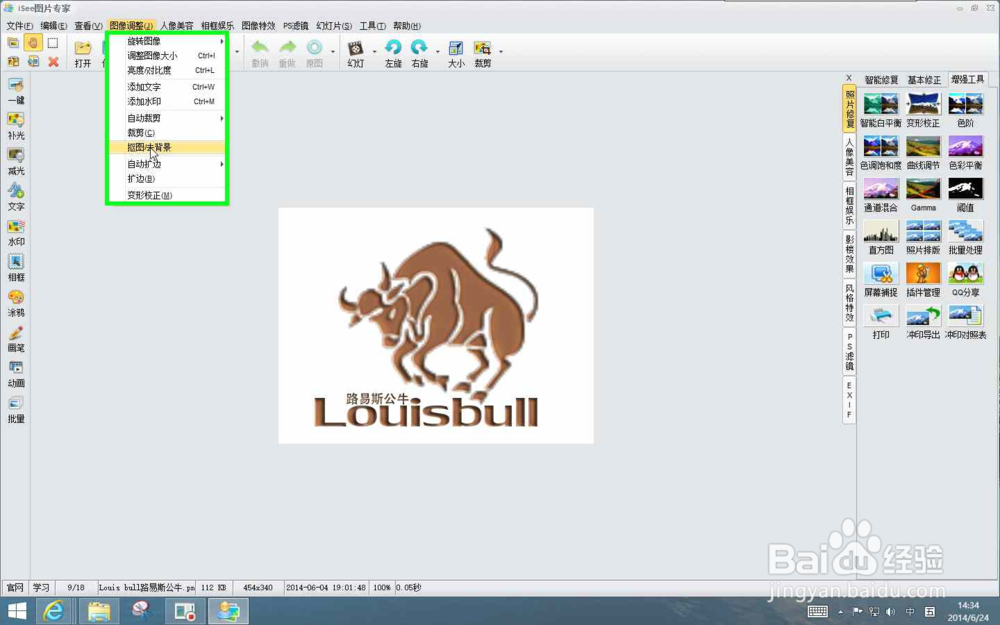Viewport: 1000px width, 625px height.
Task: Choose 调整图像大小 menu entry
Action: coord(166,55)
